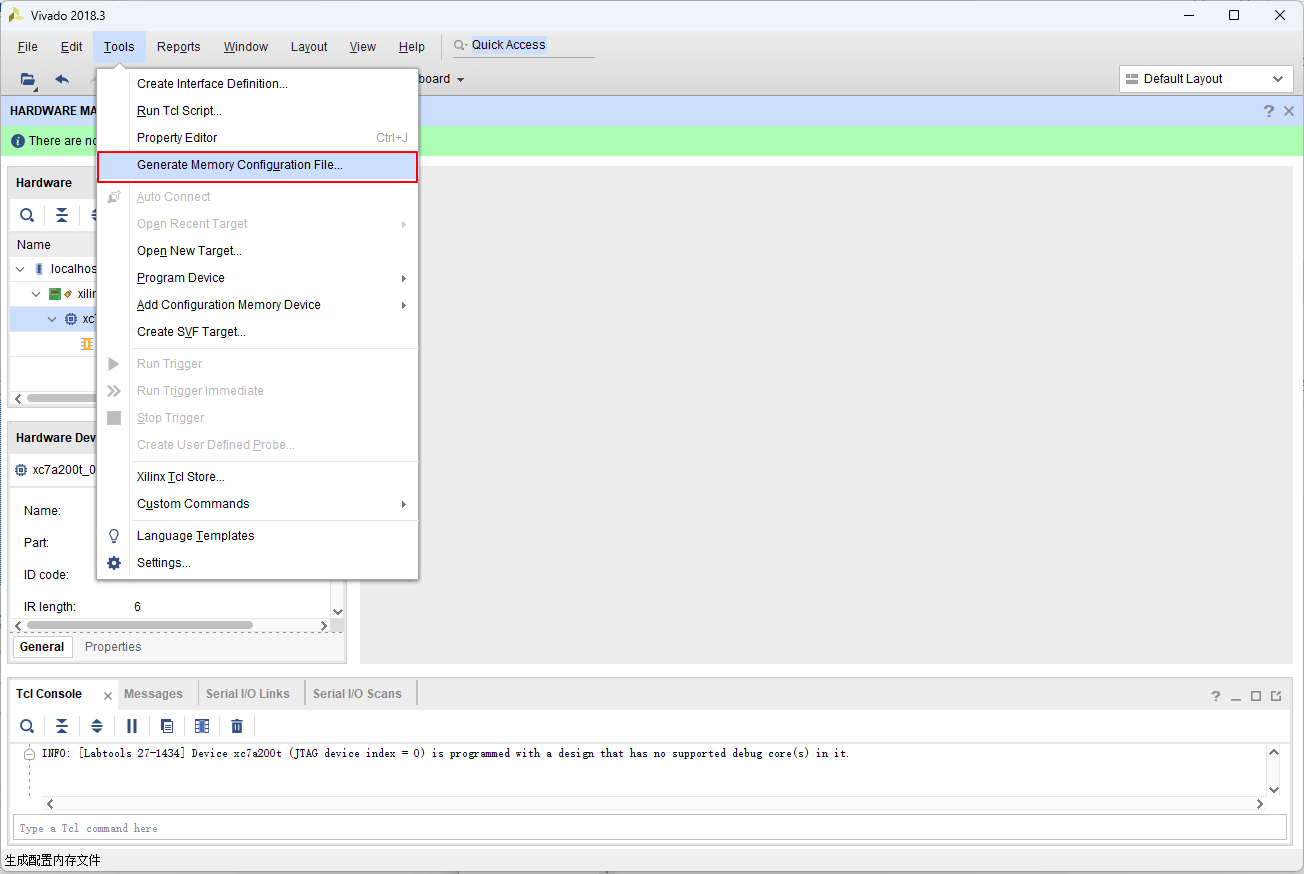
Task: Collapse the xc7 device tree node
Action: (x=53, y=319)
